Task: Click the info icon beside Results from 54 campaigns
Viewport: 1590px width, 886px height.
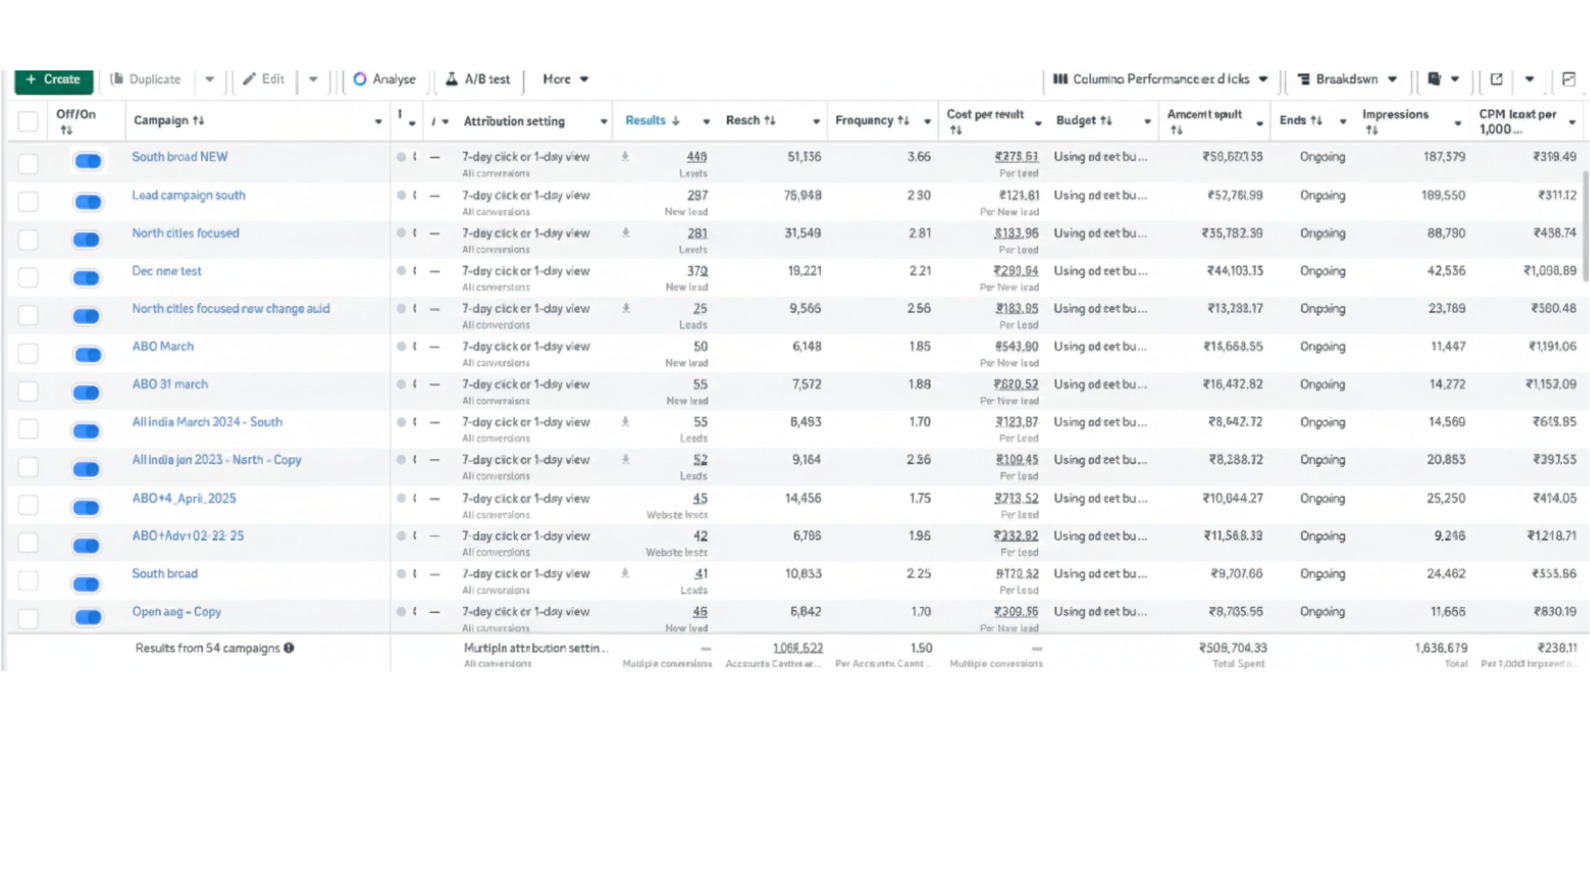Action: [289, 648]
